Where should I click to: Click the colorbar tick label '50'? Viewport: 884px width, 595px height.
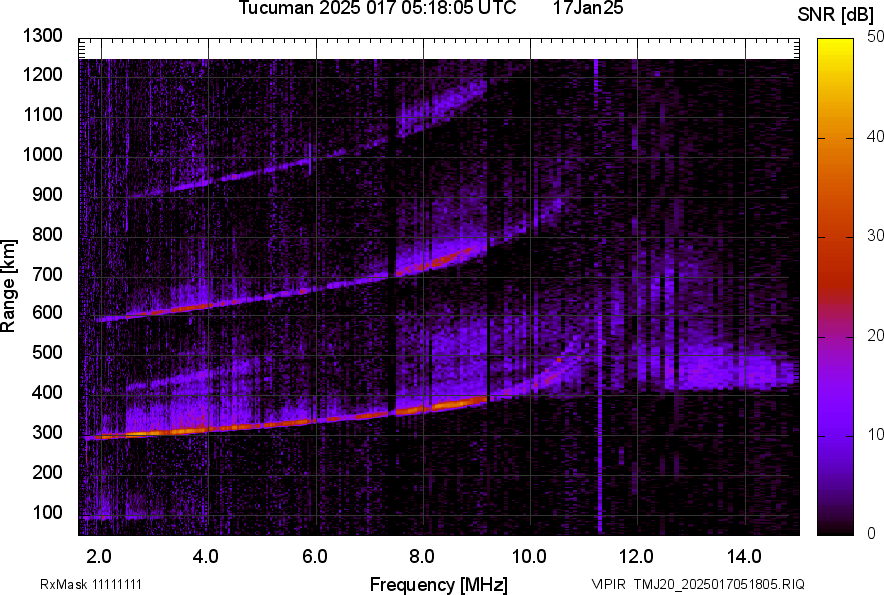876,37
